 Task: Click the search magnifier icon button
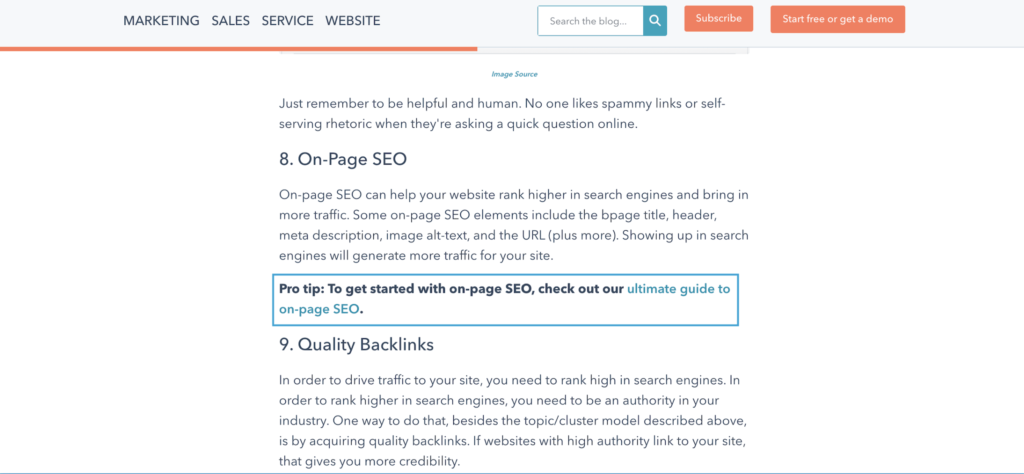click(655, 20)
